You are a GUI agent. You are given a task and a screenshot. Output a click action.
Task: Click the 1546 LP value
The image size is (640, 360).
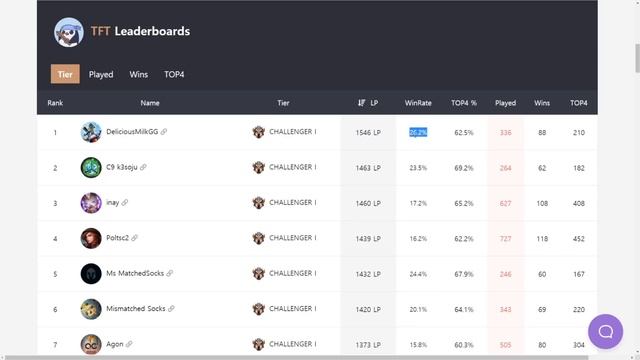(x=368, y=132)
